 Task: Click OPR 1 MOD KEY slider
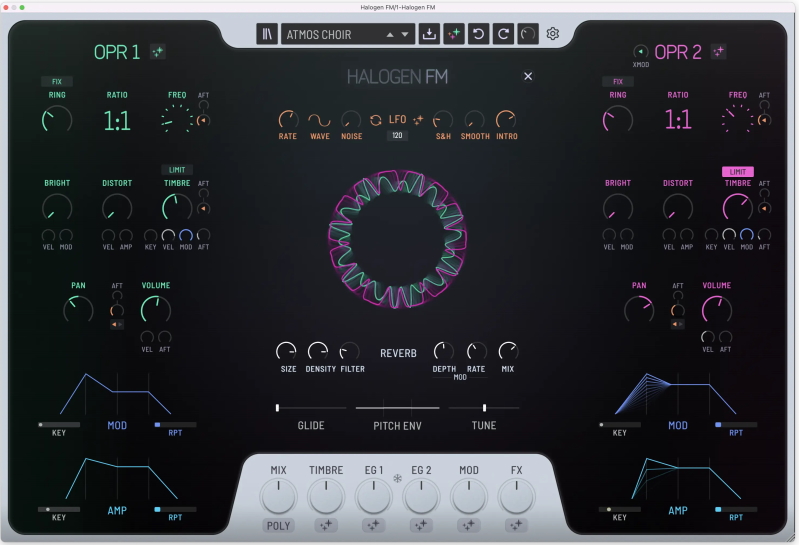(59, 424)
